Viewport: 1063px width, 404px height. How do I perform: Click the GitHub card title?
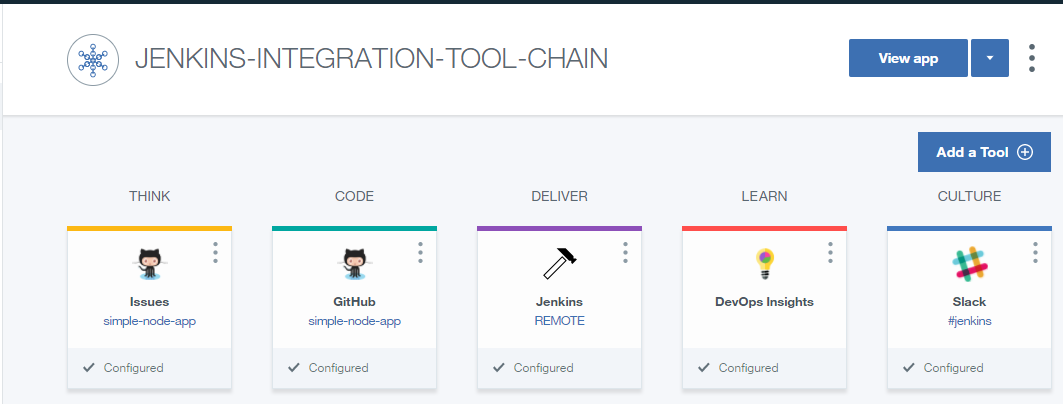pyautogui.click(x=355, y=302)
